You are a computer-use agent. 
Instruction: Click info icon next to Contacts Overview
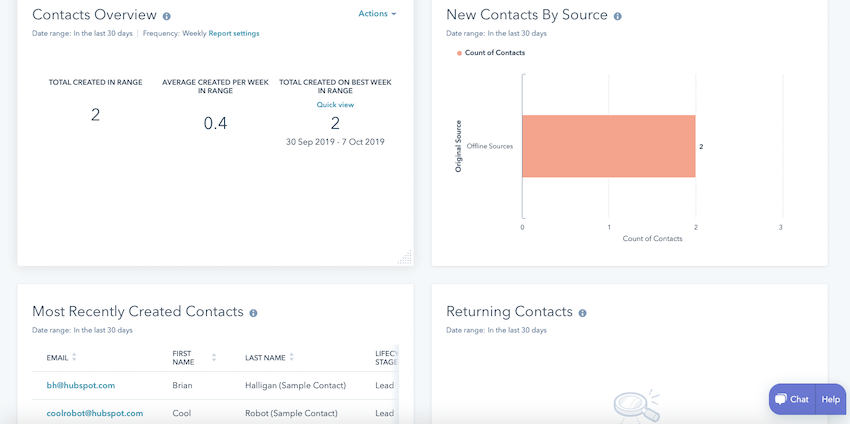coord(166,16)
